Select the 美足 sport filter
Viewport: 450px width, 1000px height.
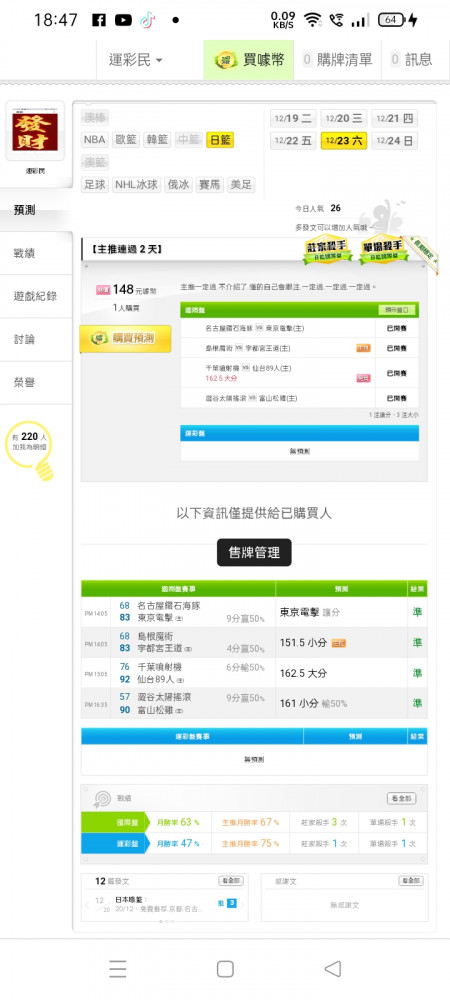click(241, 185)
